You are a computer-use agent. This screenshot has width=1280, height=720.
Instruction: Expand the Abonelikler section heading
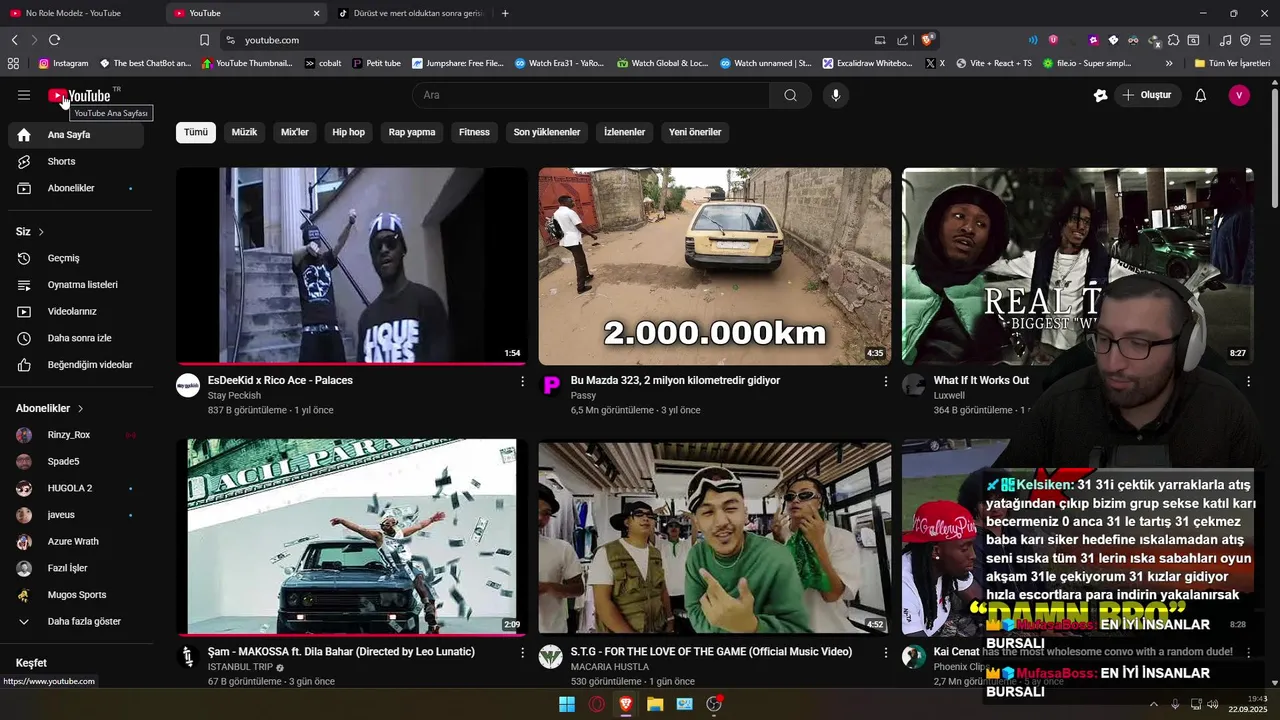pos(50,408)
